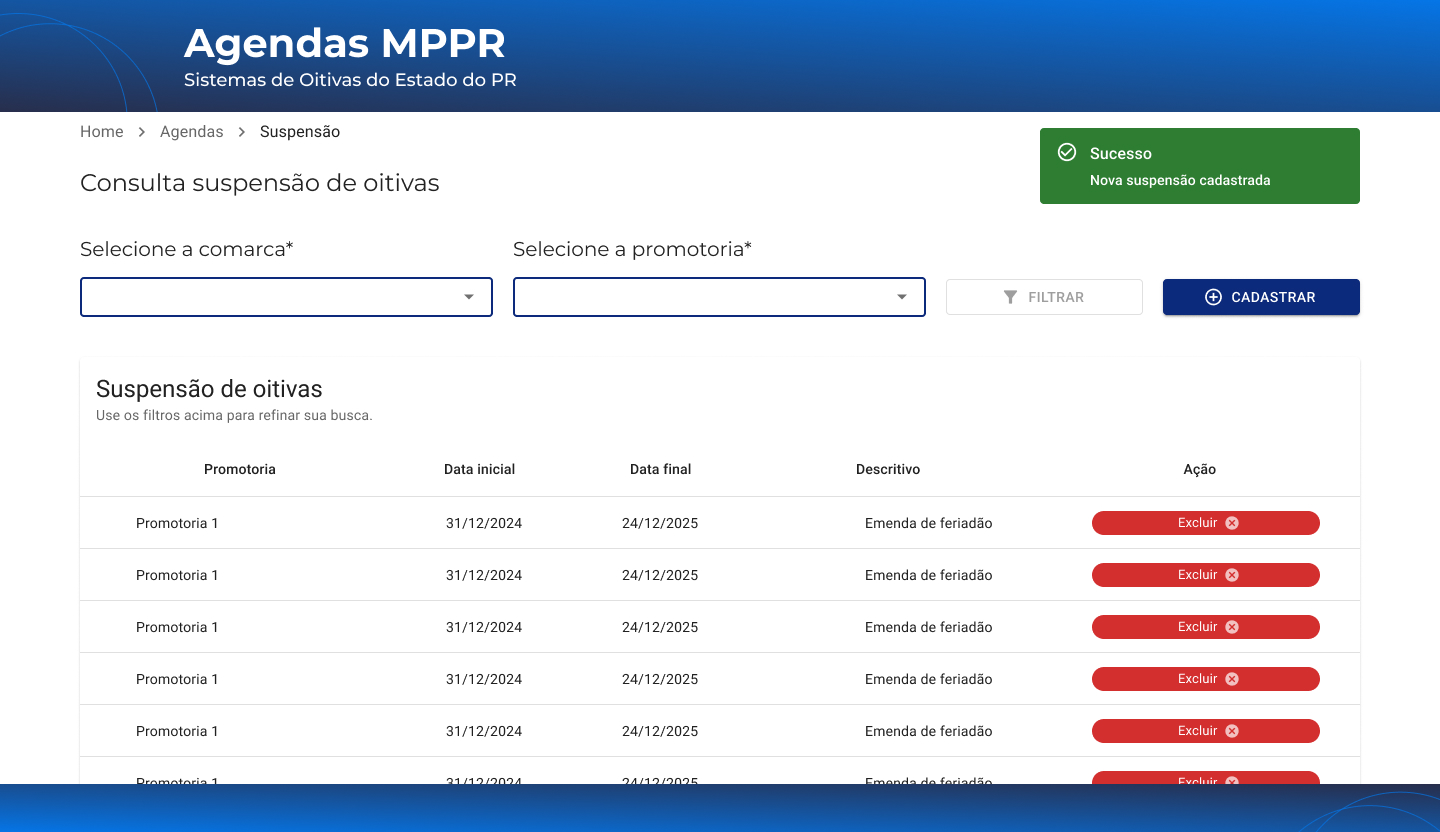Screen dimensions: 1440x832
Task: Click '31/12/2024' in the first row
Action: point(484,523)
